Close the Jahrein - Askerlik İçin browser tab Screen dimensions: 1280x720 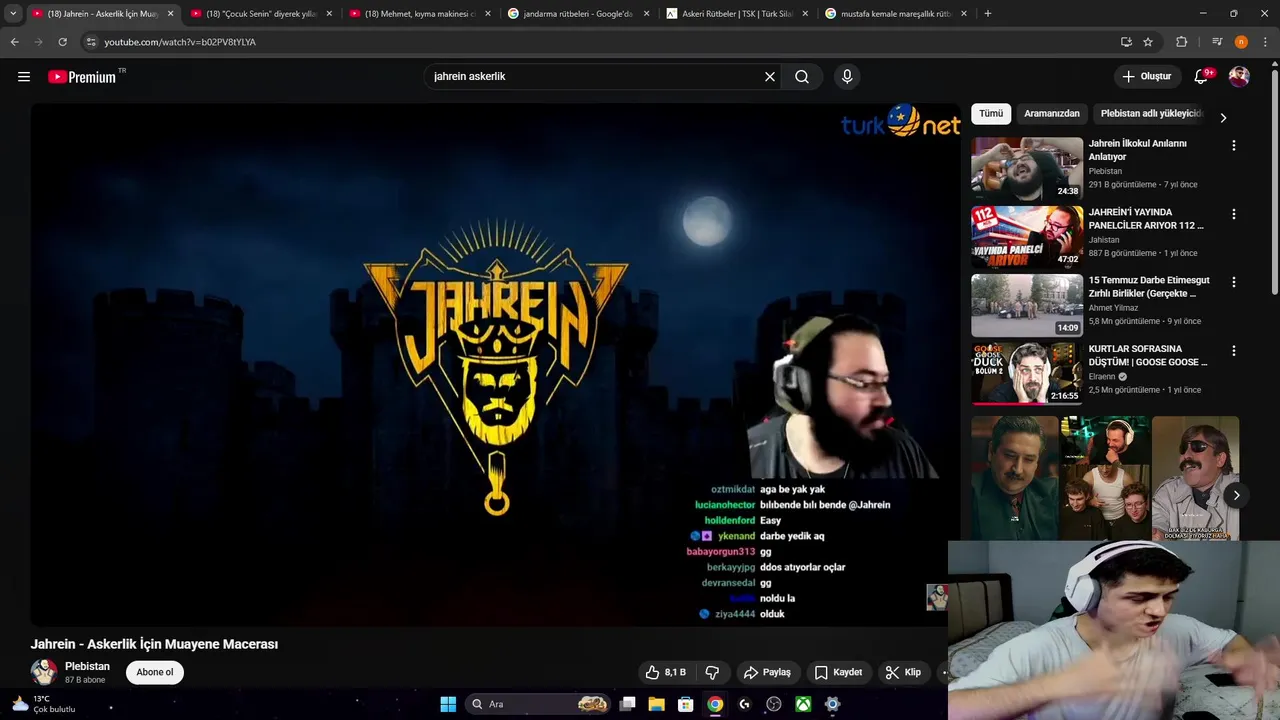click(x=170, y=14)
